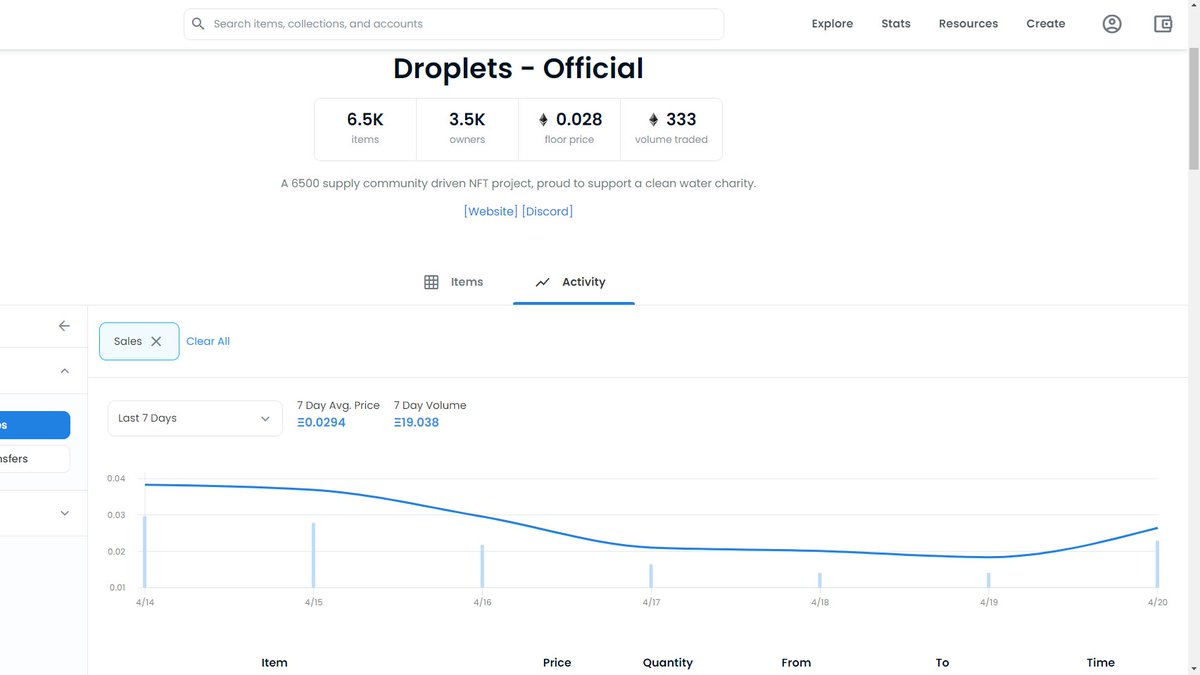Click the Time column header
Screen dimensions: 1200x675
click(x=1101, y=662)
